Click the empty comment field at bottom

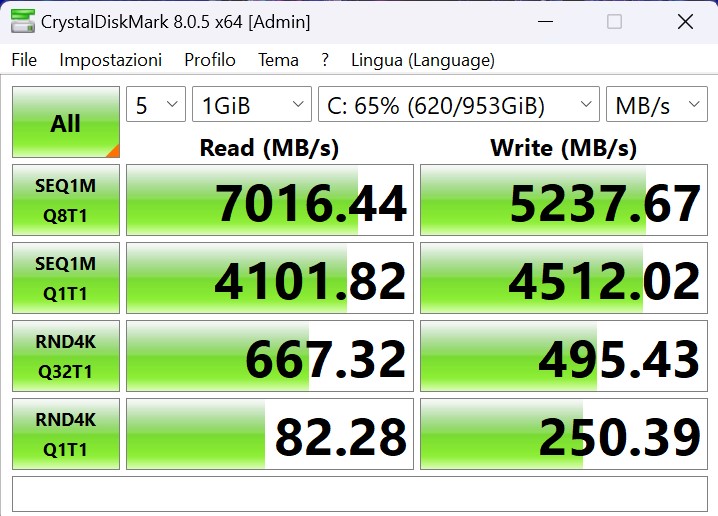359,494
